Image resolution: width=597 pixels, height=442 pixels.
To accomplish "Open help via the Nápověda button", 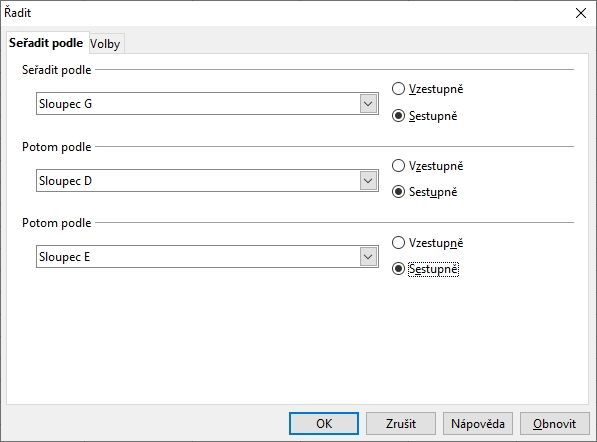I will 477,423.
